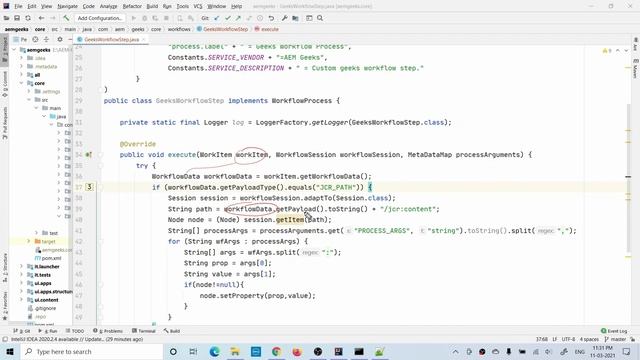Open the Build tool window at bottom
640x360 pixels.
tap(172, 331)
